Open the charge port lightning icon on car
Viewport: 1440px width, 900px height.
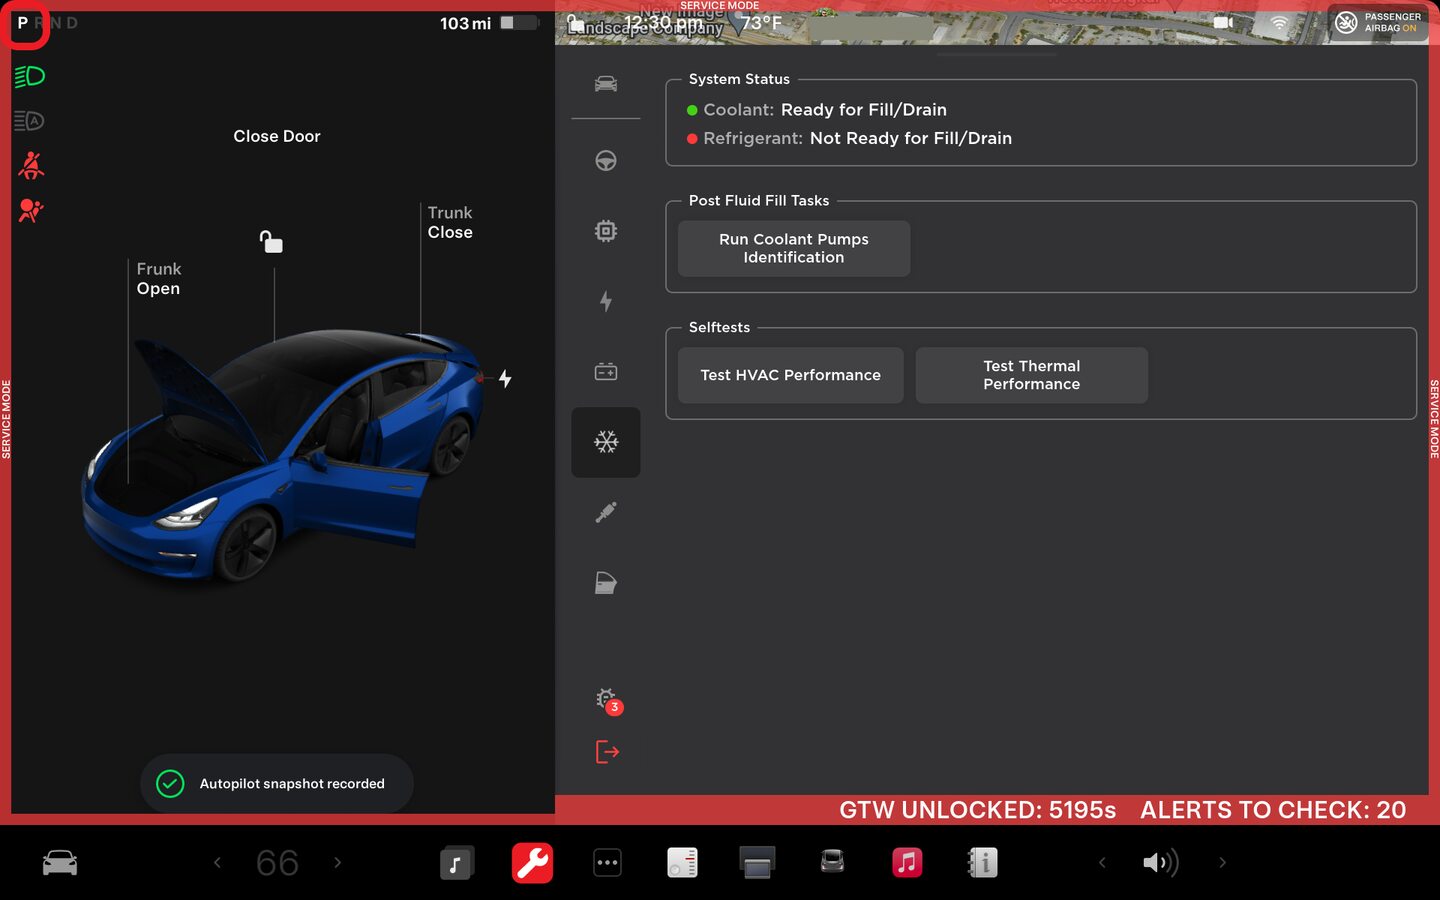click(505, 379)
